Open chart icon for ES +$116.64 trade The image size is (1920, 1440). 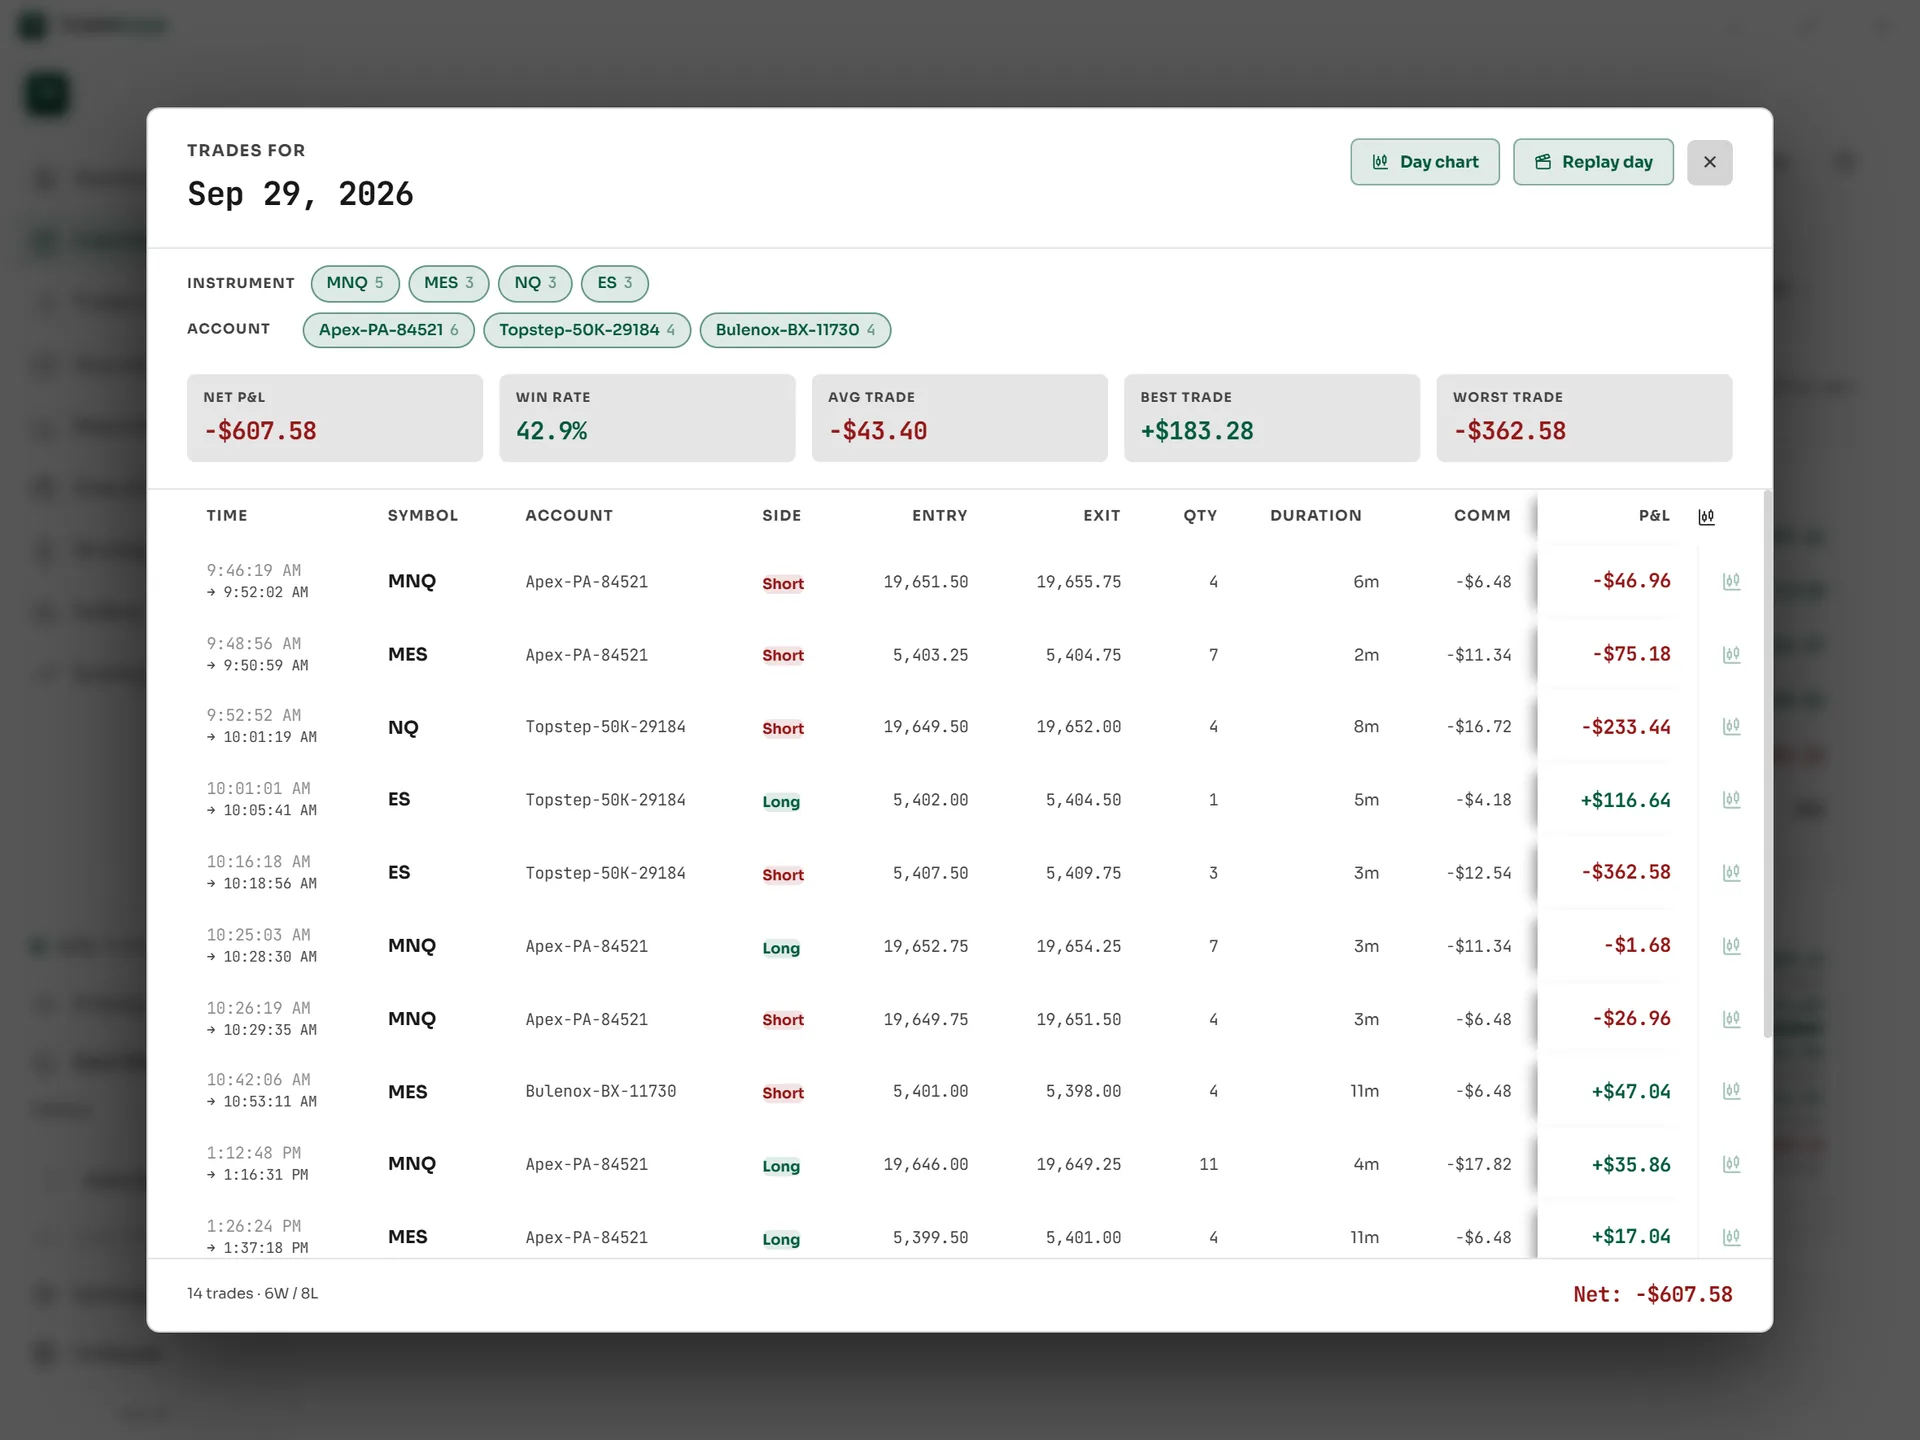(1731, 800)
